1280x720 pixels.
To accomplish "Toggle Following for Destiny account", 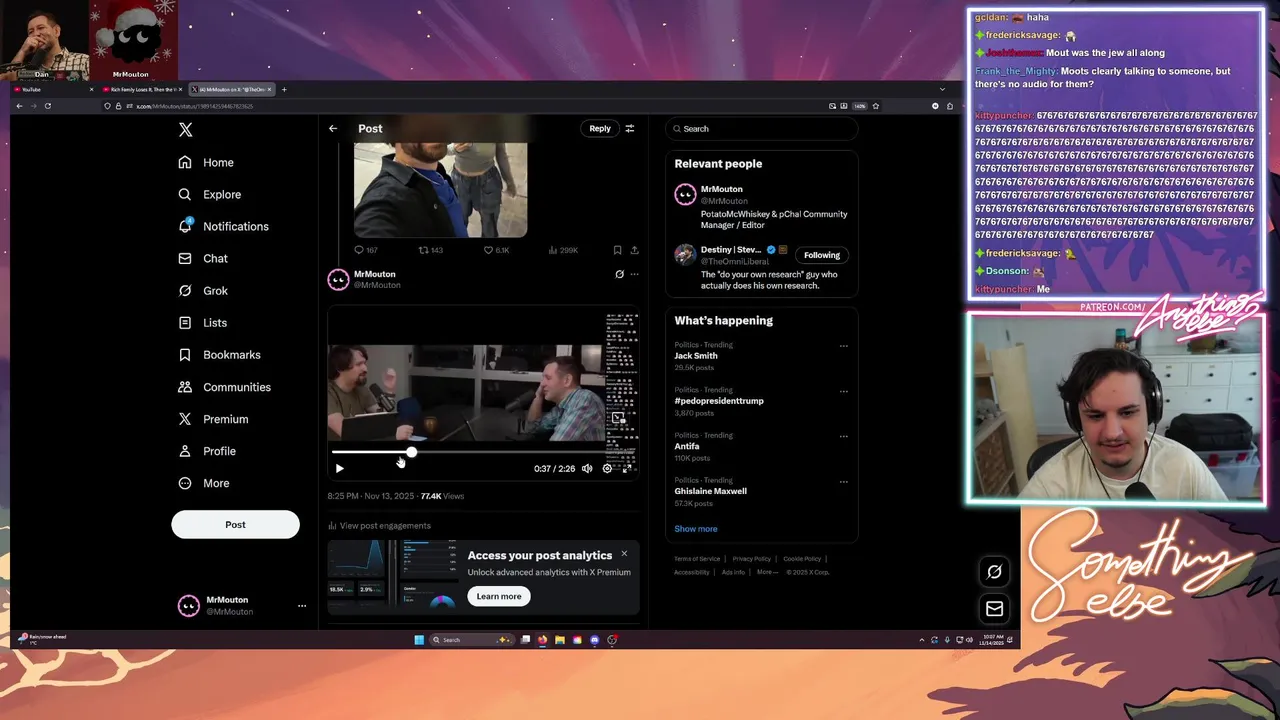I will point(822,255).
